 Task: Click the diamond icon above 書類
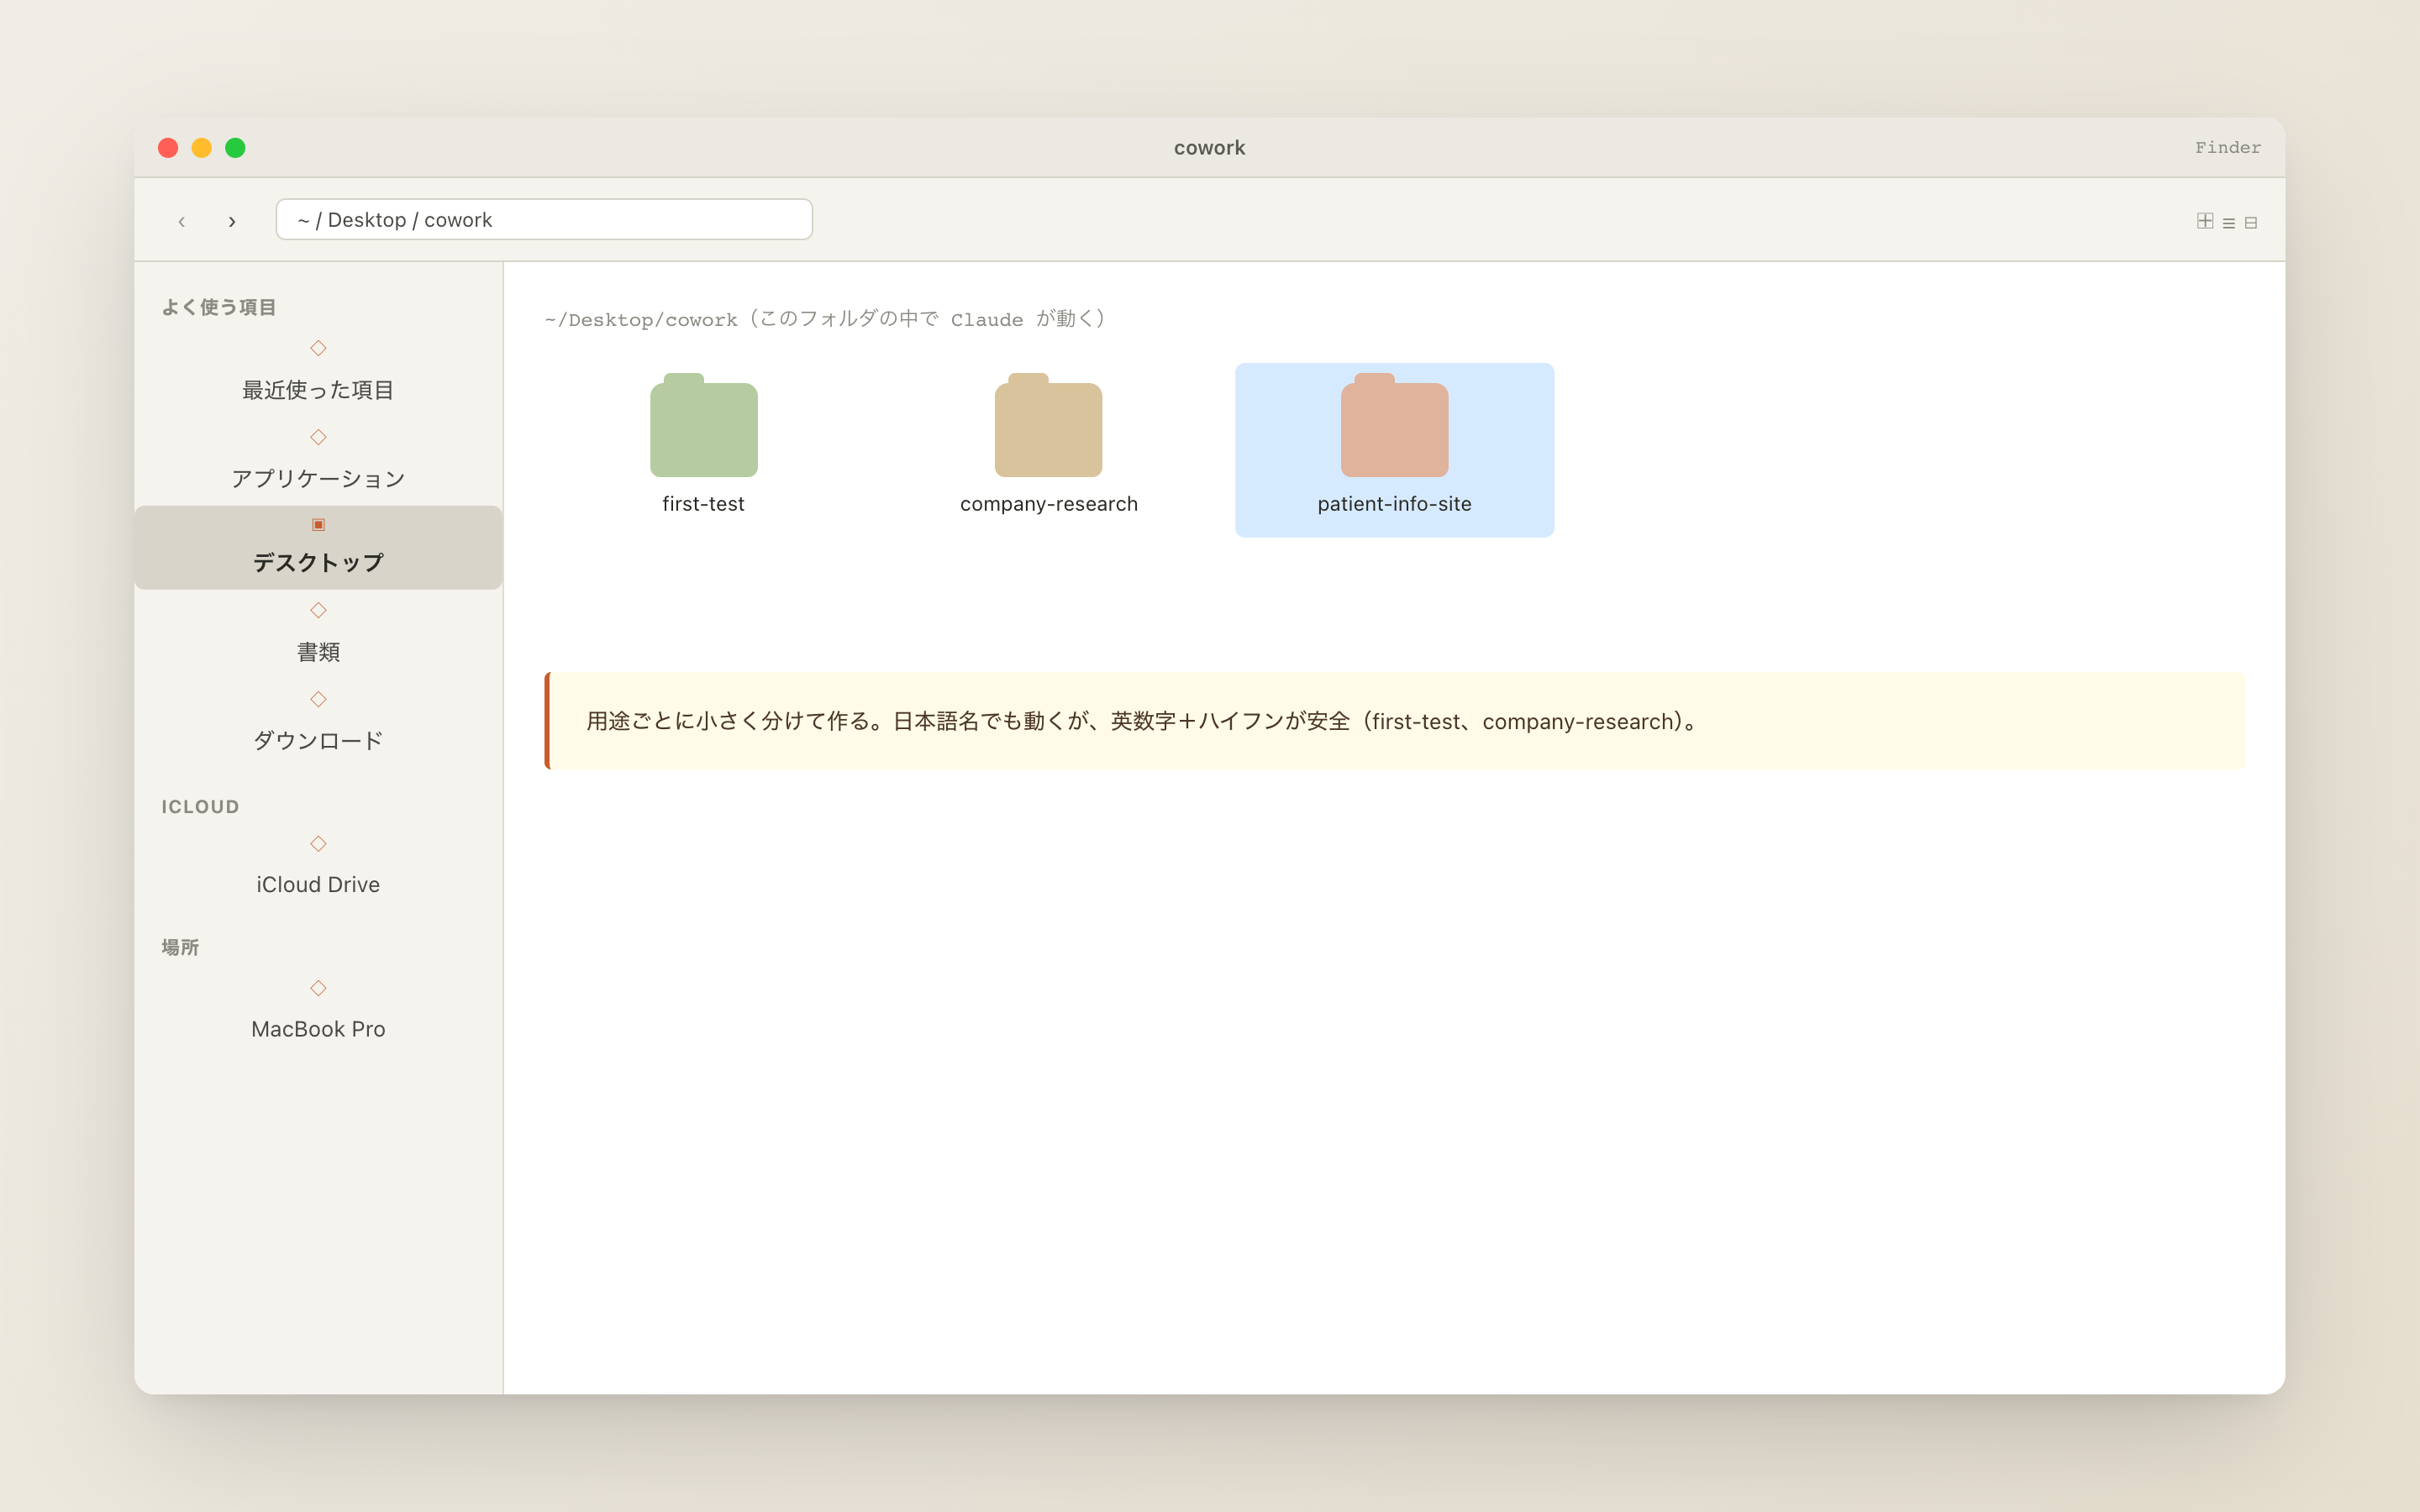(318, 610)
